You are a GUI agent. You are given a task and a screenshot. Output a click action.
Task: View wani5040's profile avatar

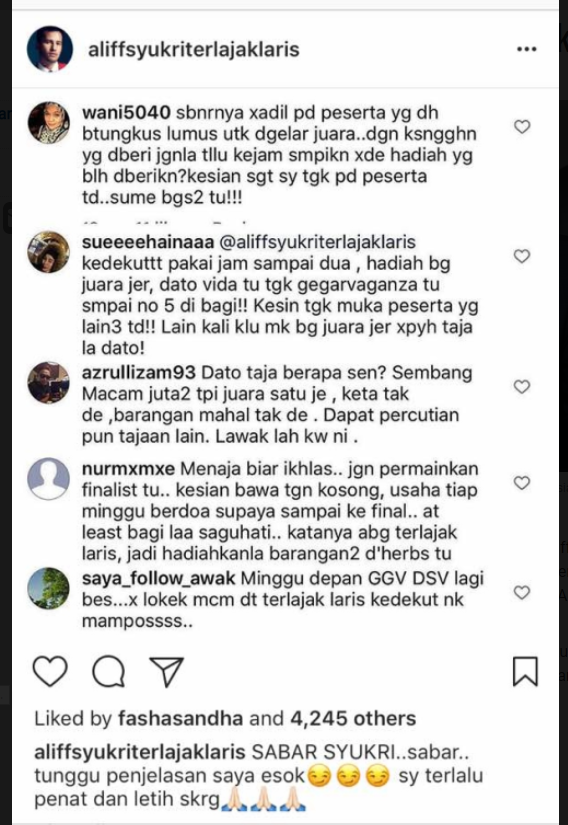click(48, 123)
